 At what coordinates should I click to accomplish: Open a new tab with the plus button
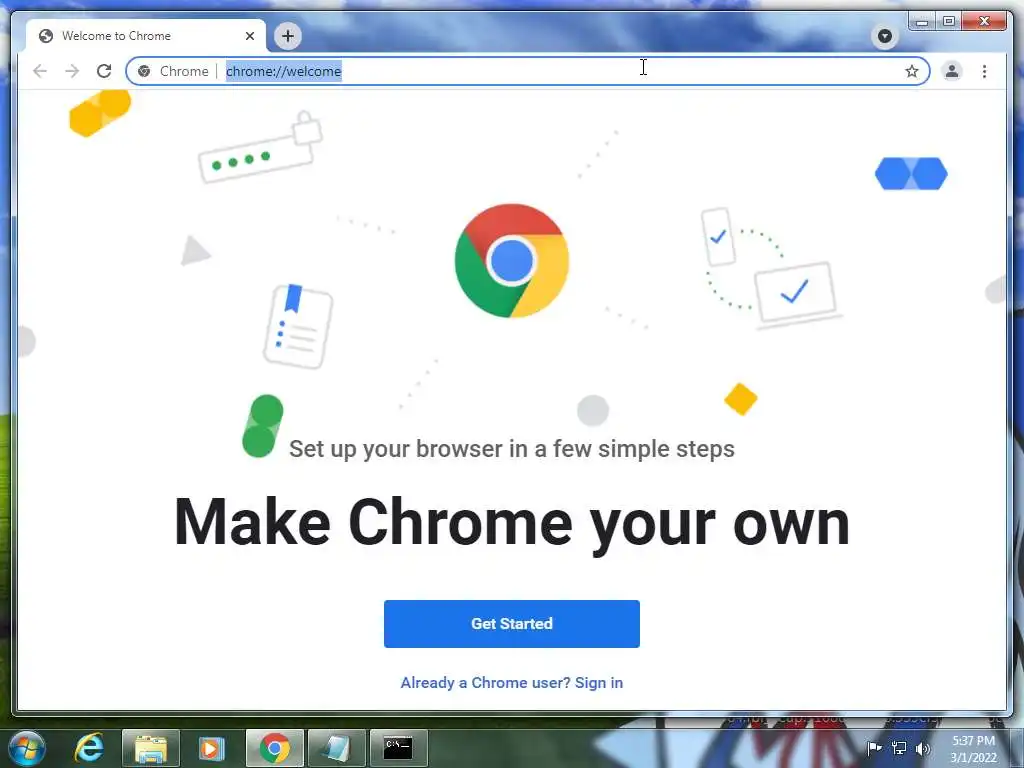288,36
